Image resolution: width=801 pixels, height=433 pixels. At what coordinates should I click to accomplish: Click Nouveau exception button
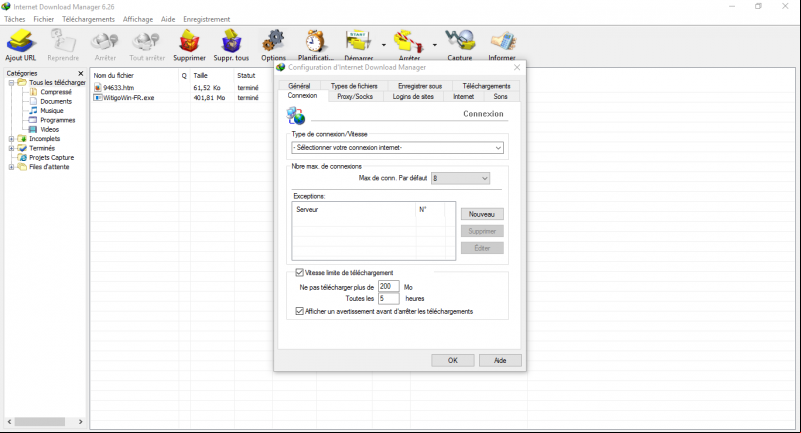click(482, 214)
